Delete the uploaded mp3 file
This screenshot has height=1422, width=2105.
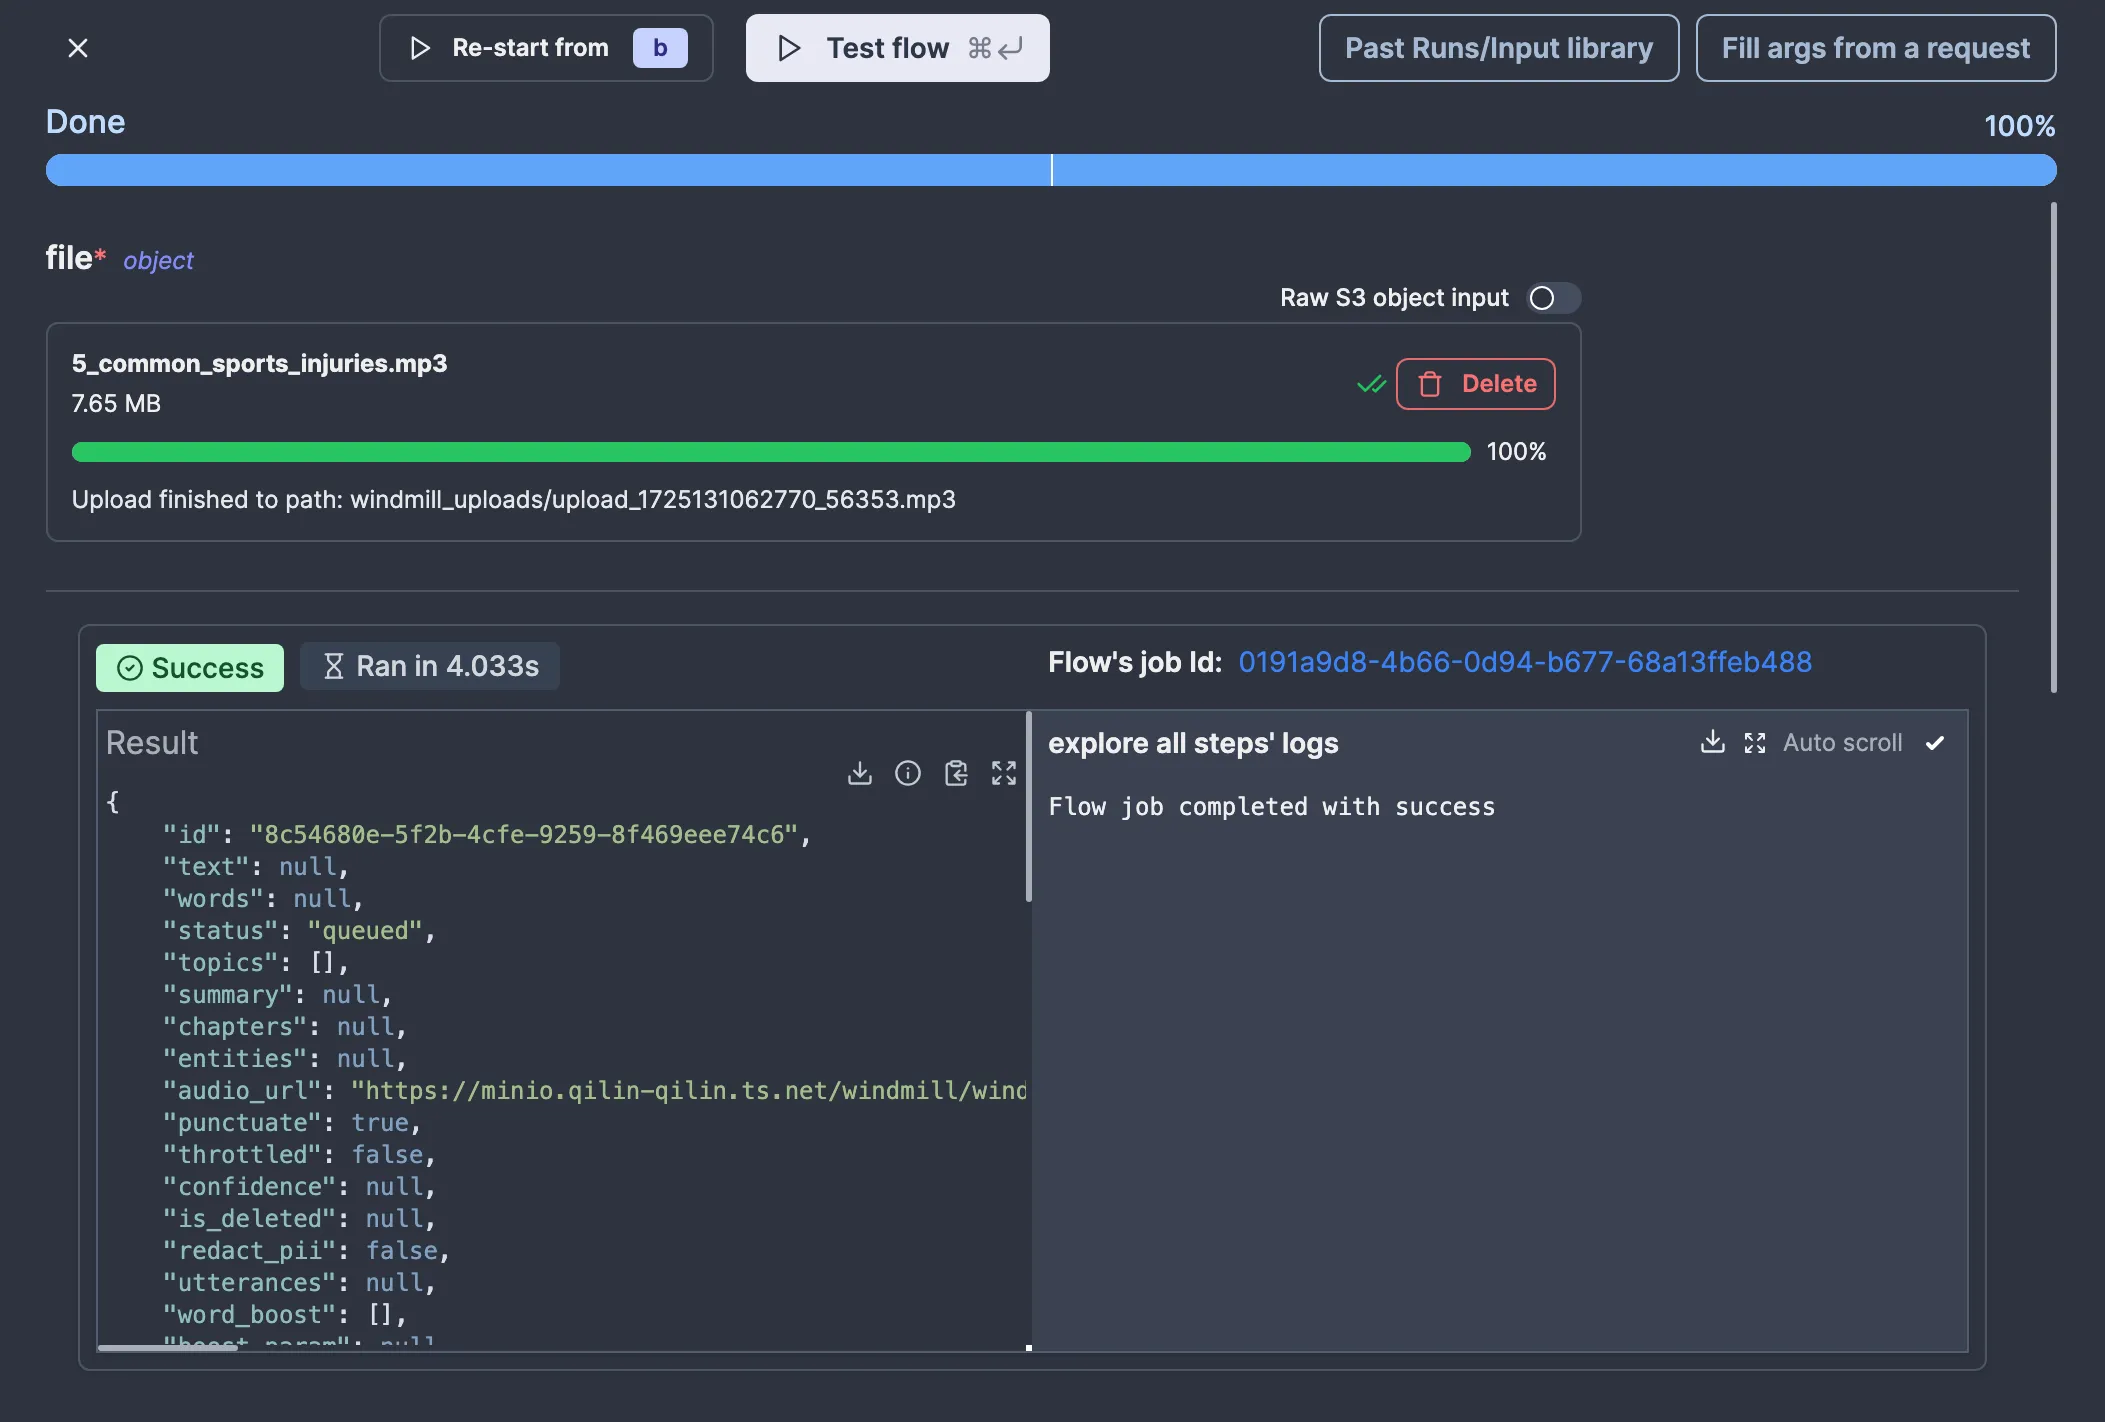click(x=1475, y=384)
